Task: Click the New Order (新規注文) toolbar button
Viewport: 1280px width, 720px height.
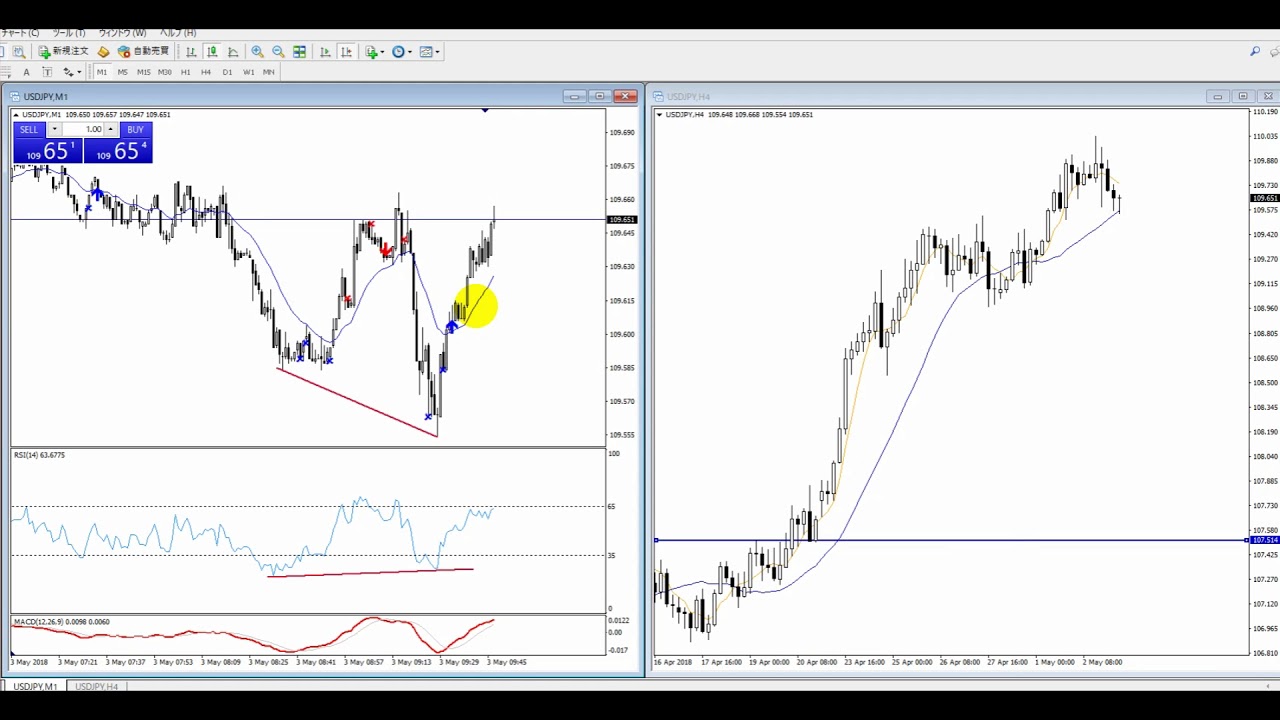Action: tap(63, 51)
